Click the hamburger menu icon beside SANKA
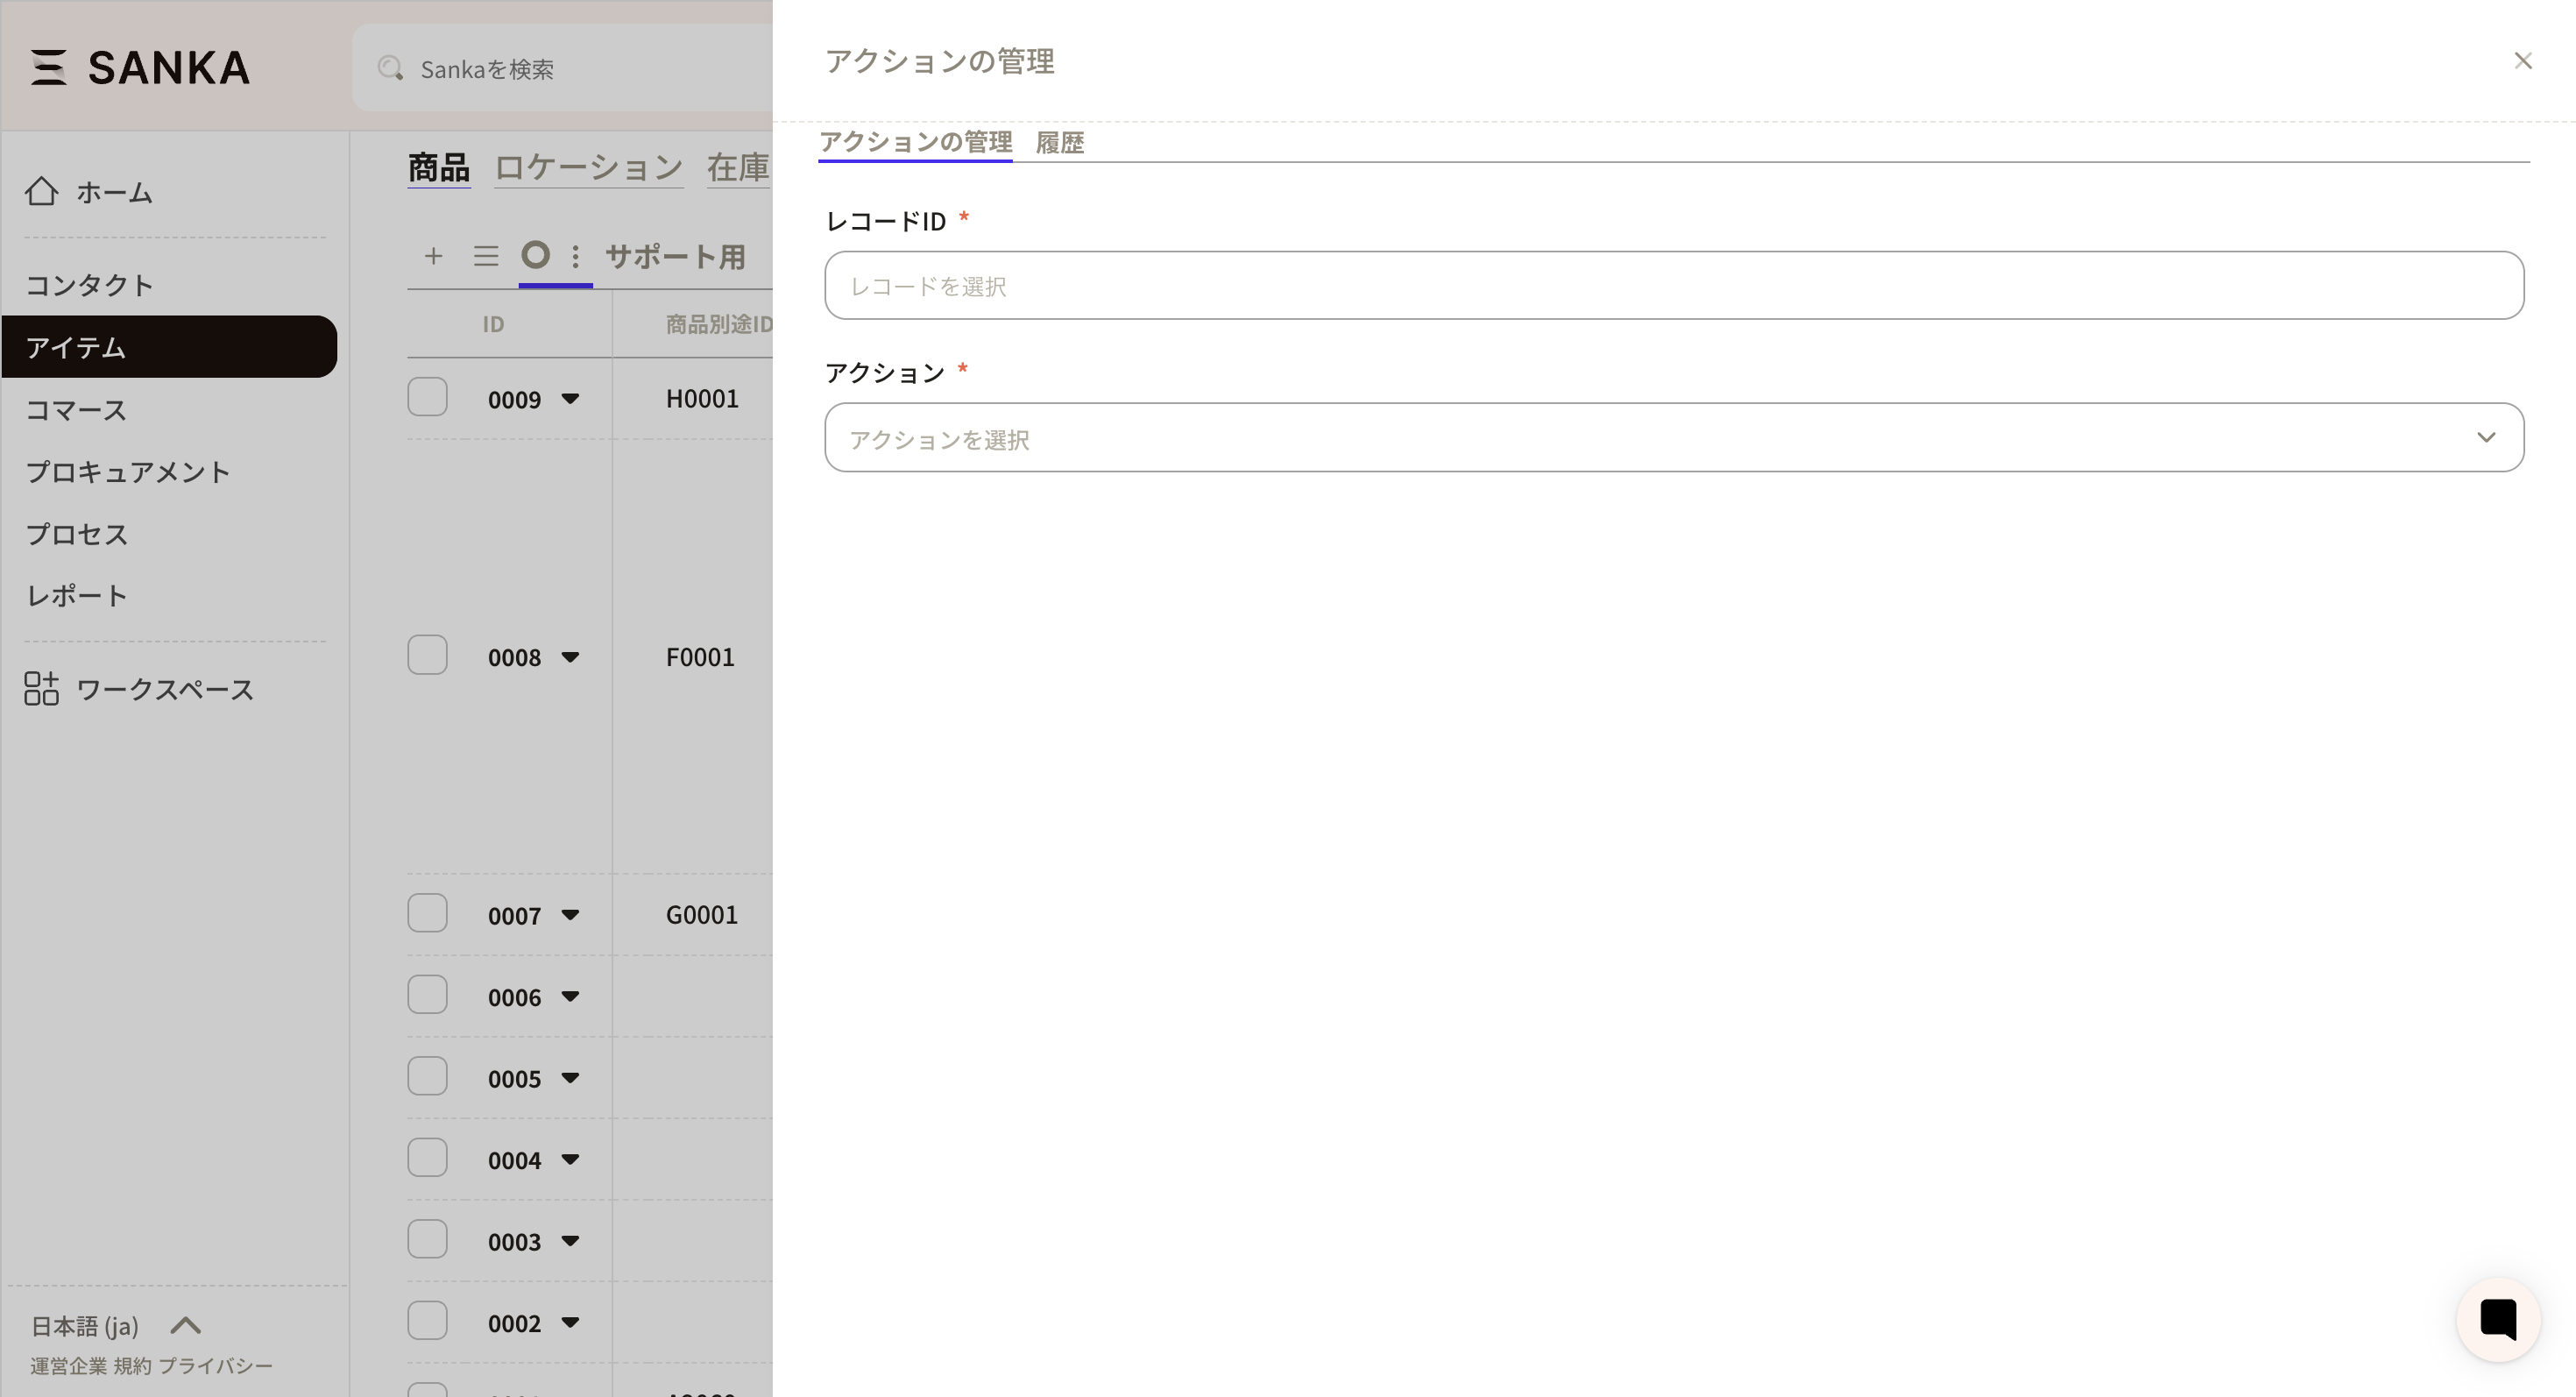 tap(48, 67)
